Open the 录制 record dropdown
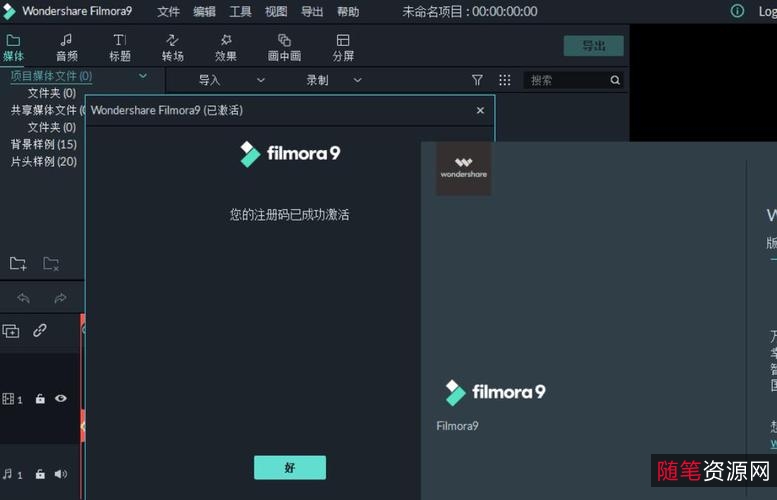This screenshot has width=777, height=500. [x=334, y=80]
